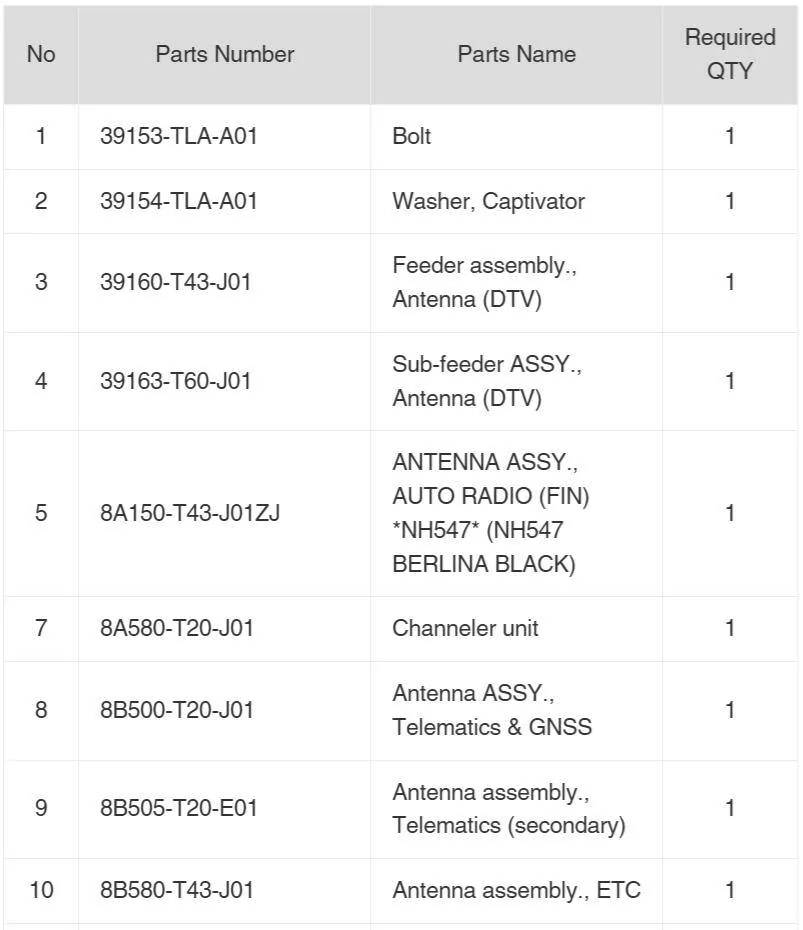
Task: Click the Berlina Black antenna name cell
Action: 517,514
